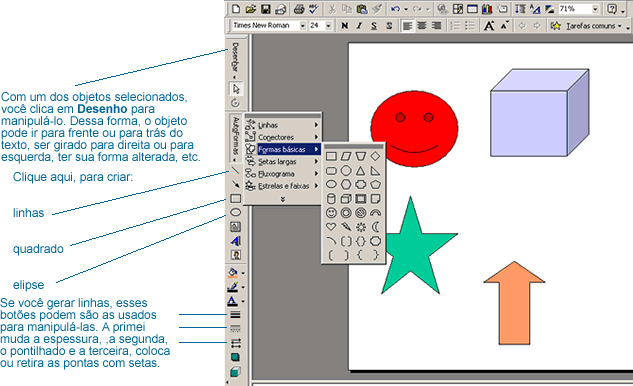Select the diamond shape in basic shapes palette
Image resolution: width=633 pixels, height=386 pixels.
pyautogui.click(x=375, y=156)
